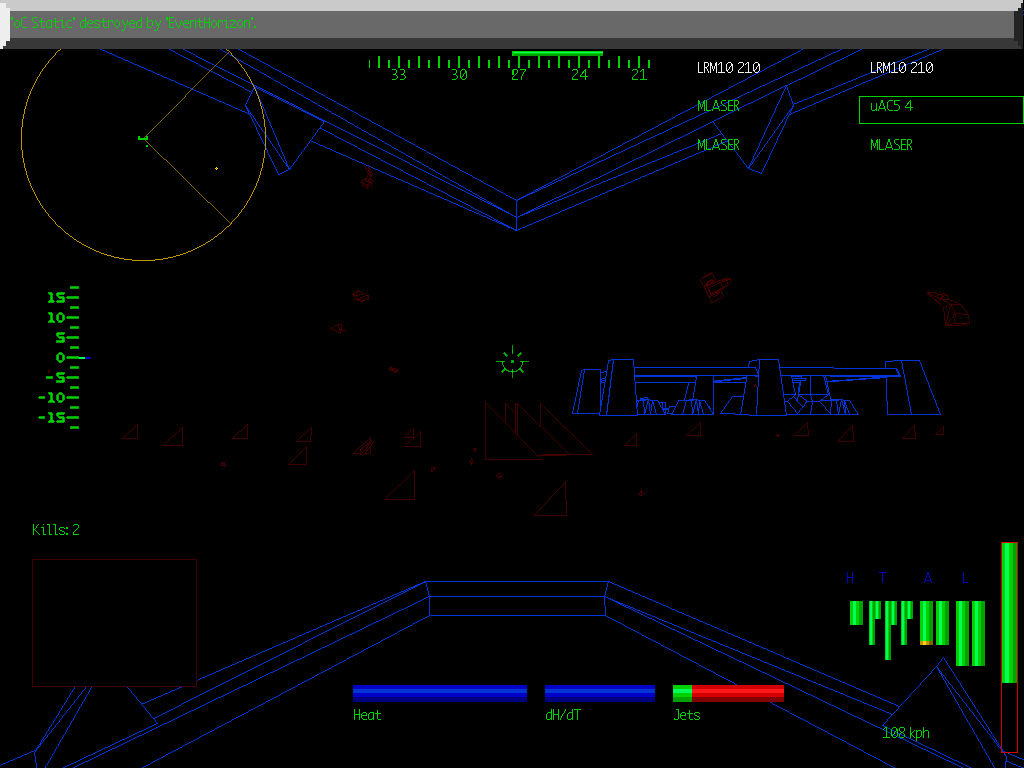The height and width of the screenshot is (768, 1024).
Task: Click the head armor bar under H
Action: (856, 612)
